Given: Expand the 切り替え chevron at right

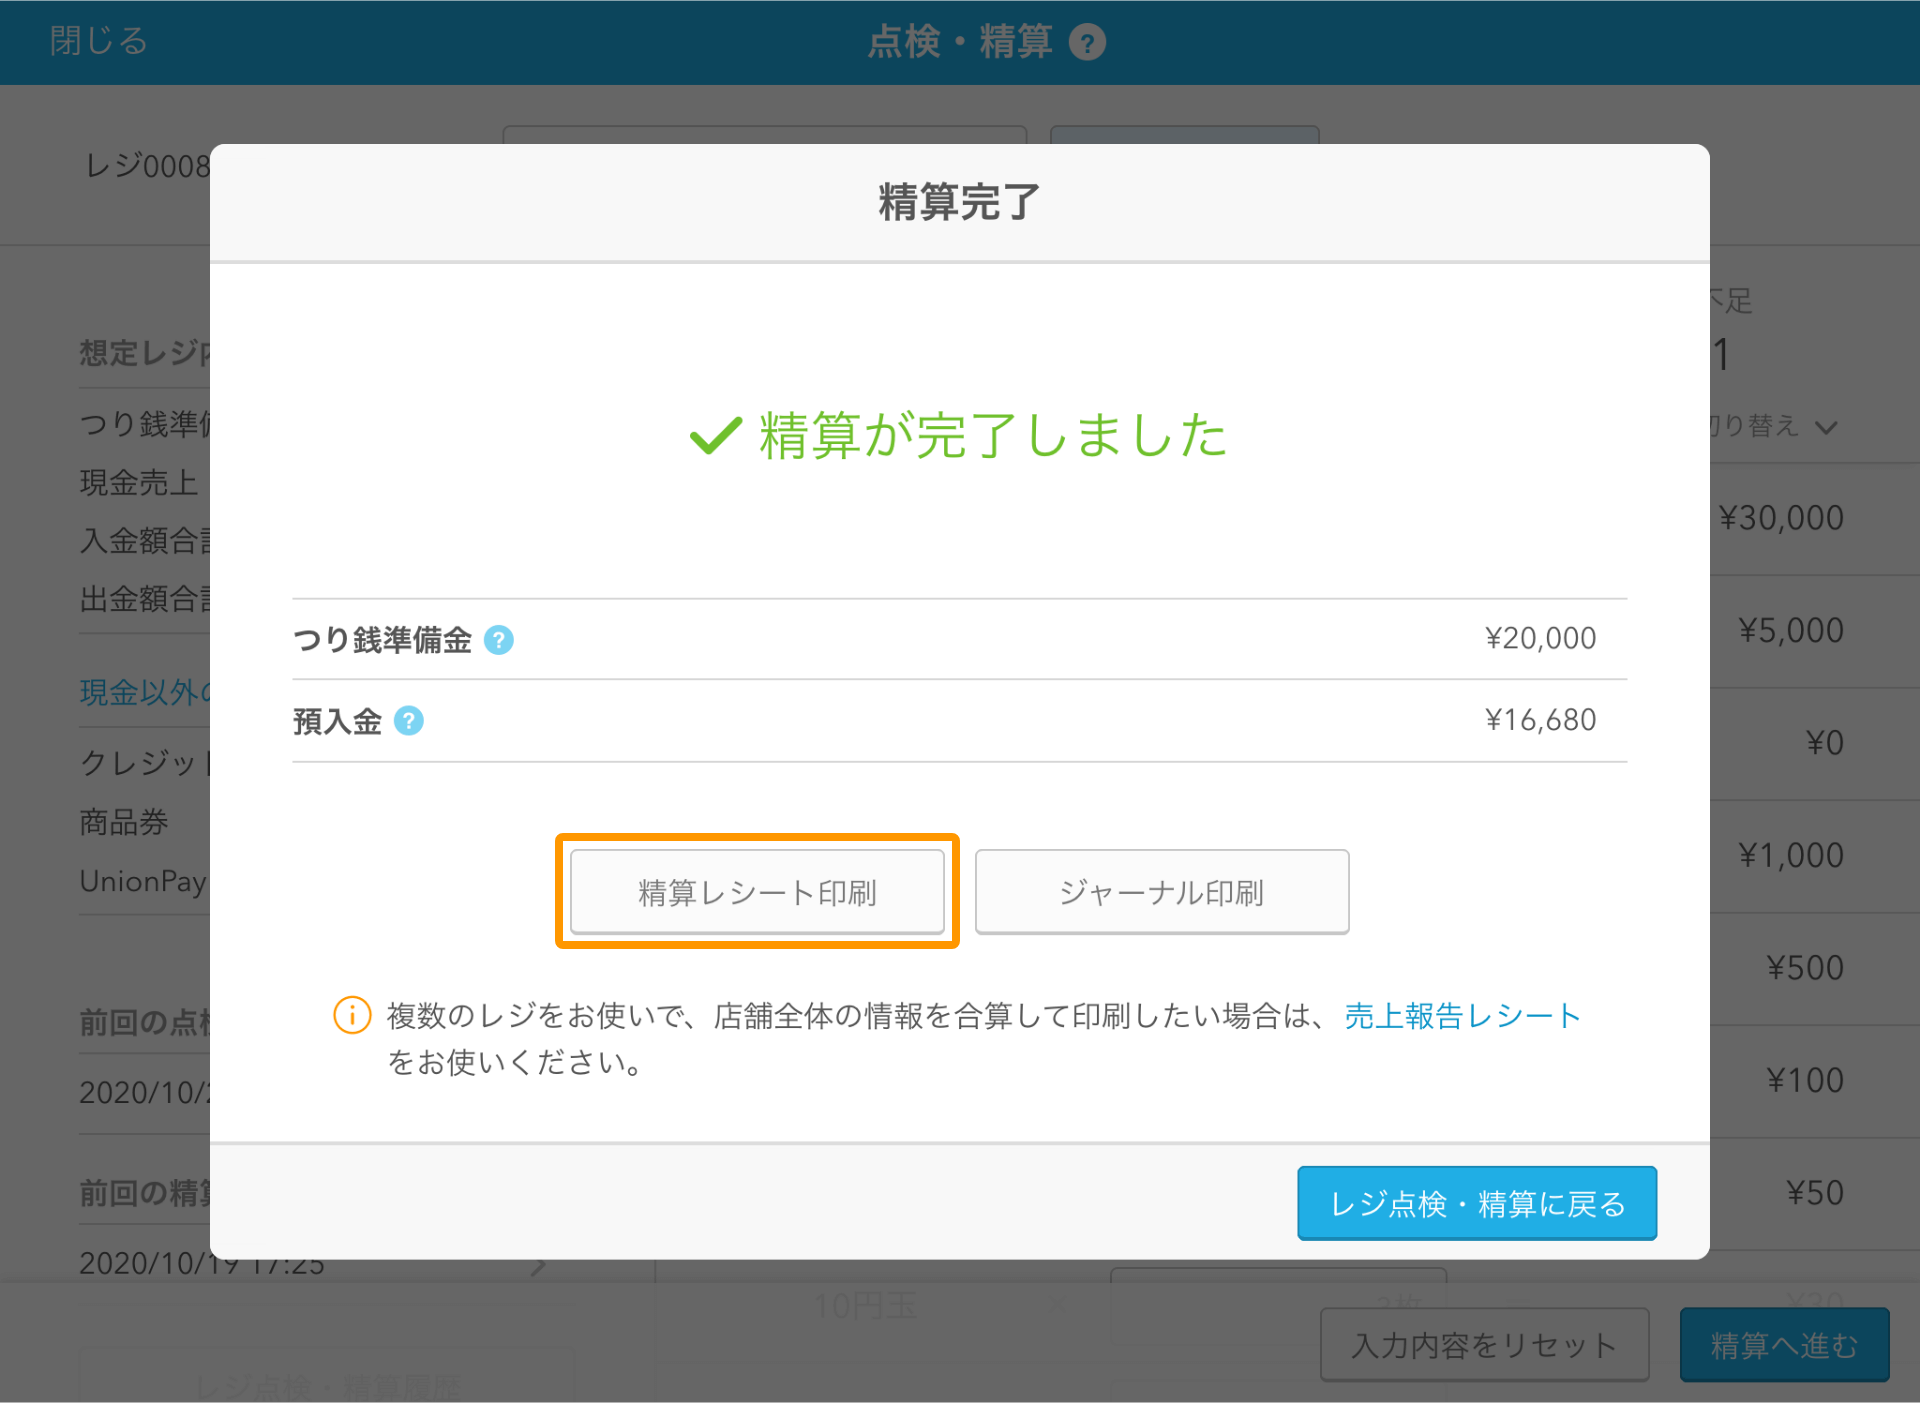Looking at the screenshot, I should pyautogui.click(x=1826, y=428).
